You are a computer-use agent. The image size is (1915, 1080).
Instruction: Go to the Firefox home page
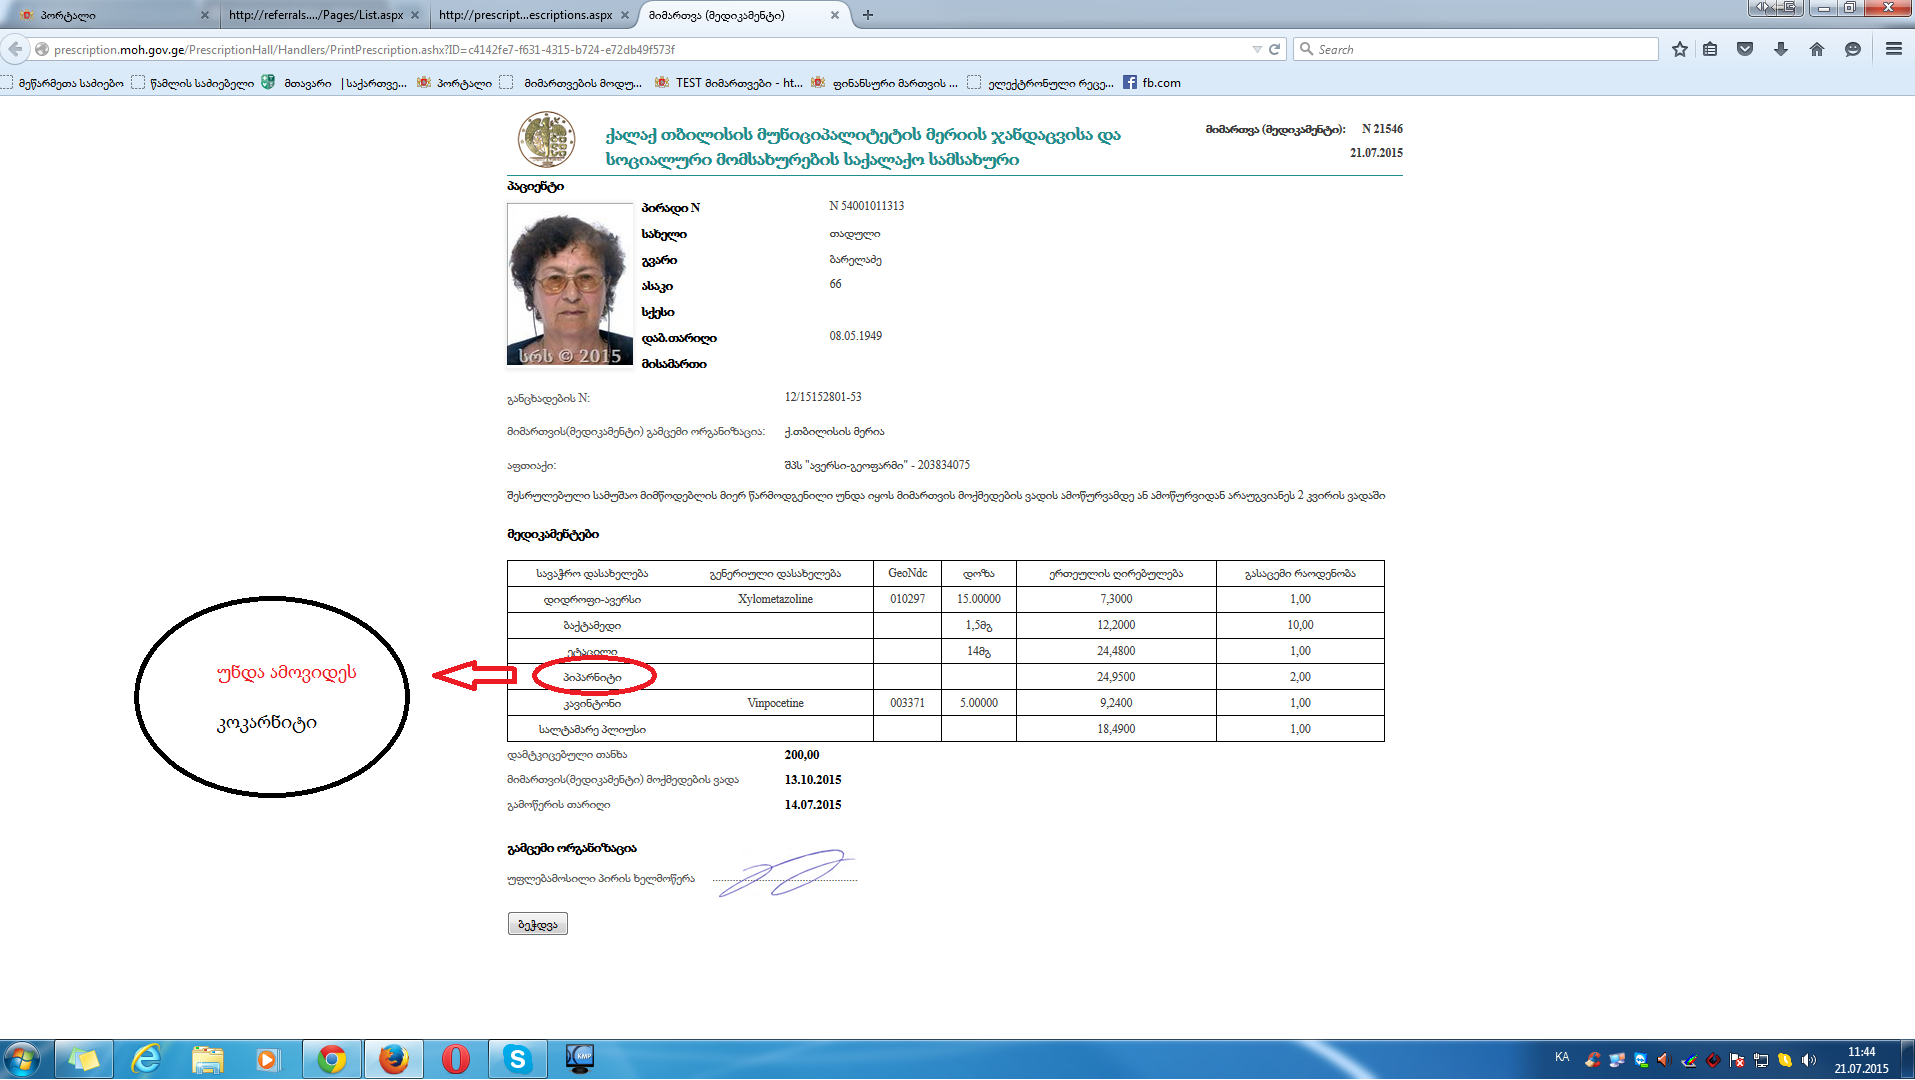click(1817, 49)
